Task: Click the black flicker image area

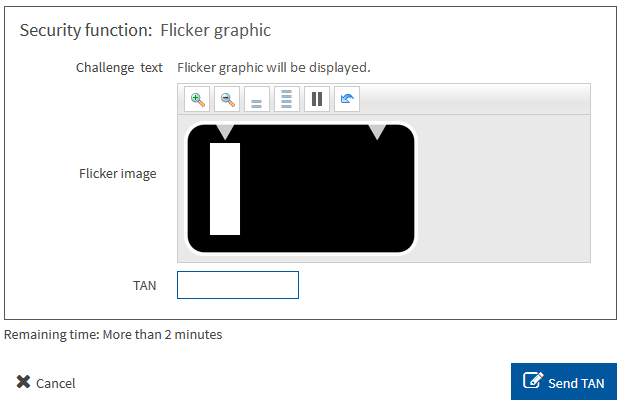Action: [327, 189]
